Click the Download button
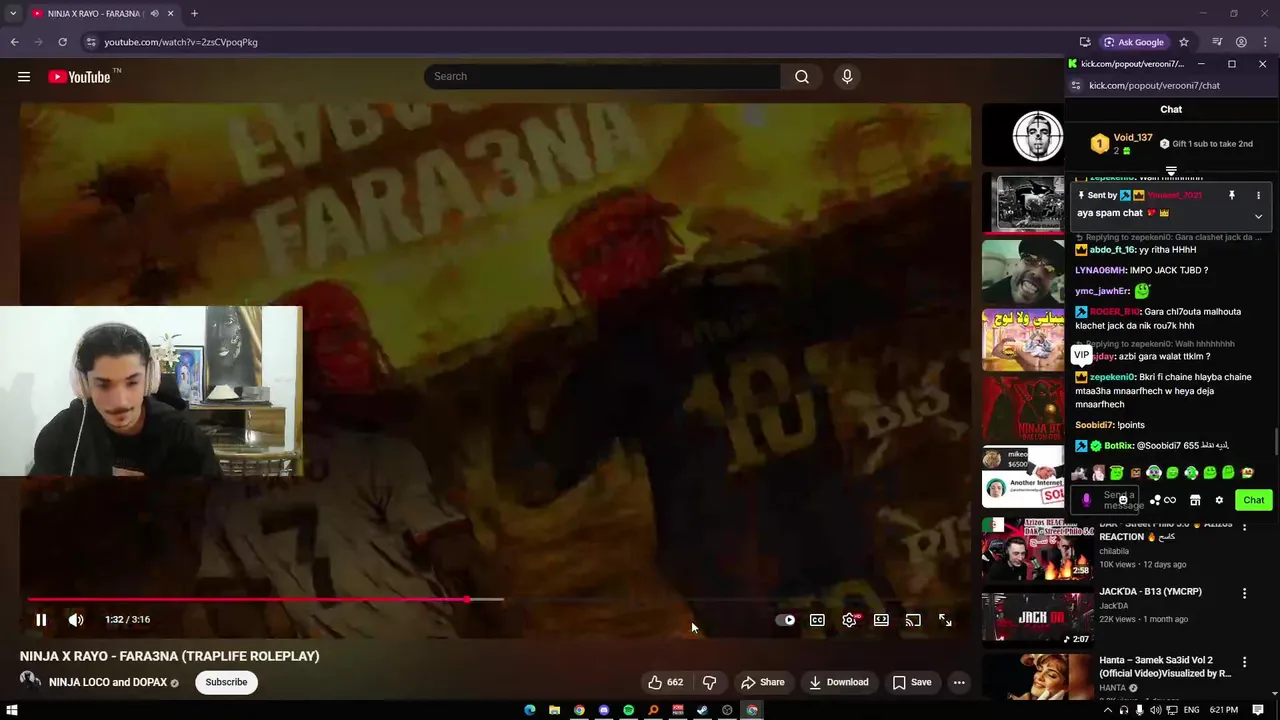1280x720 pixels. tap(838, 682)
